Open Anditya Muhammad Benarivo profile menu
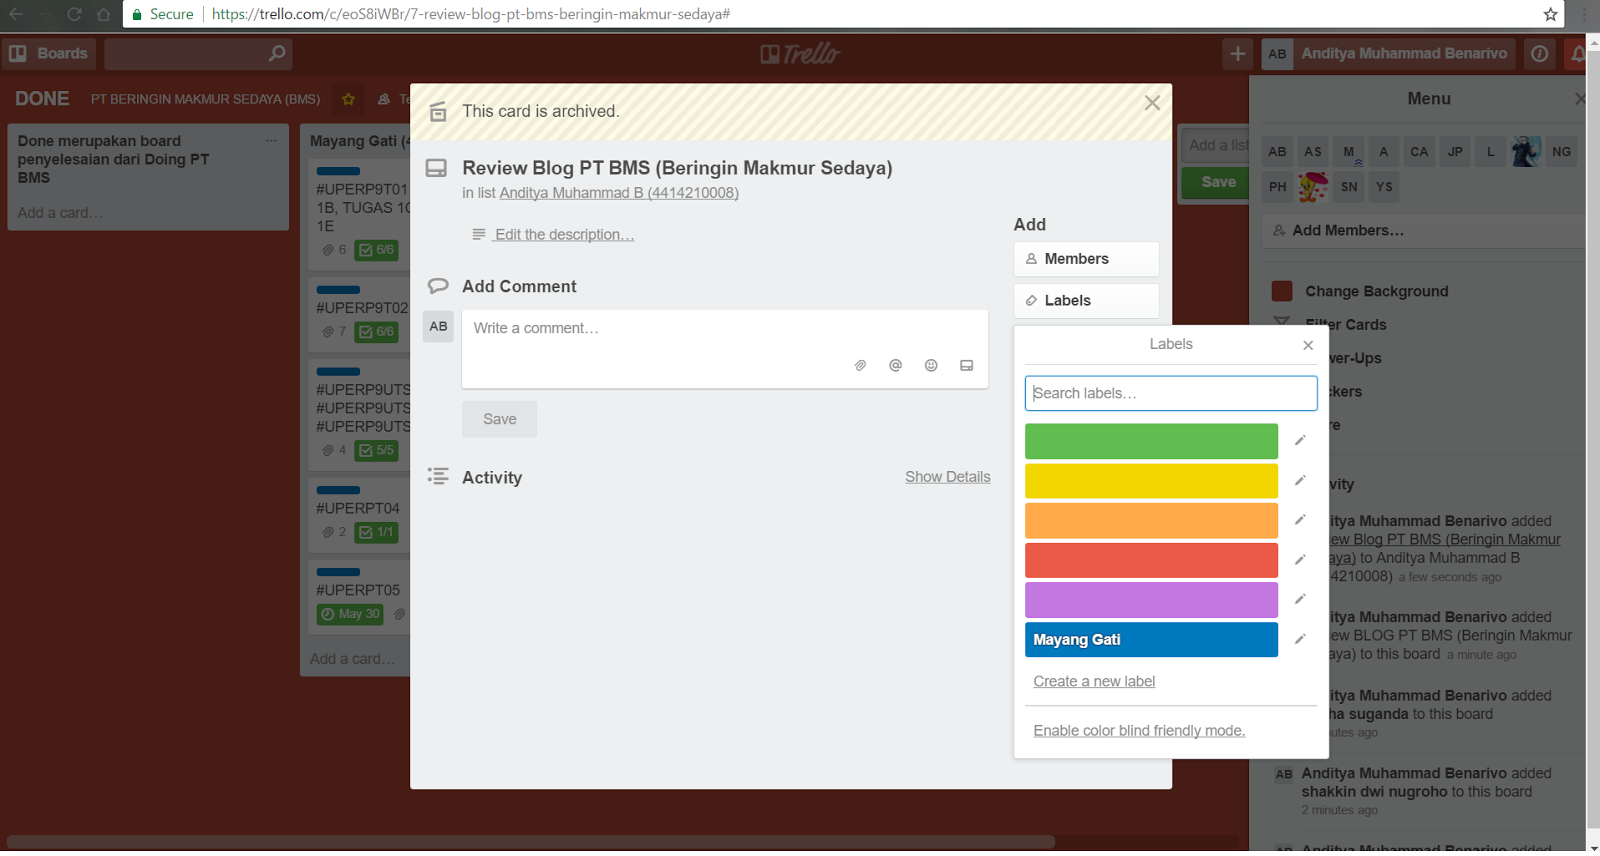The height and width of the screenshot is (856, 1600). click(x=1388, y=54)
